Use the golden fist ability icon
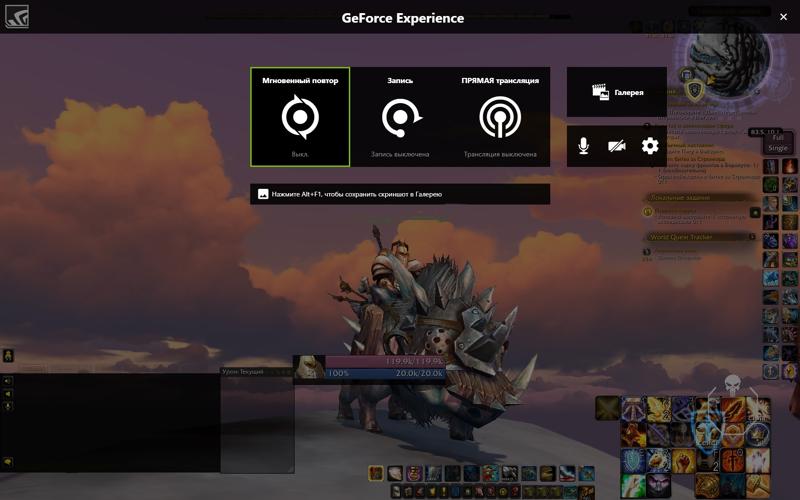Viewport: 800px width, 500px height. (683, 460)
